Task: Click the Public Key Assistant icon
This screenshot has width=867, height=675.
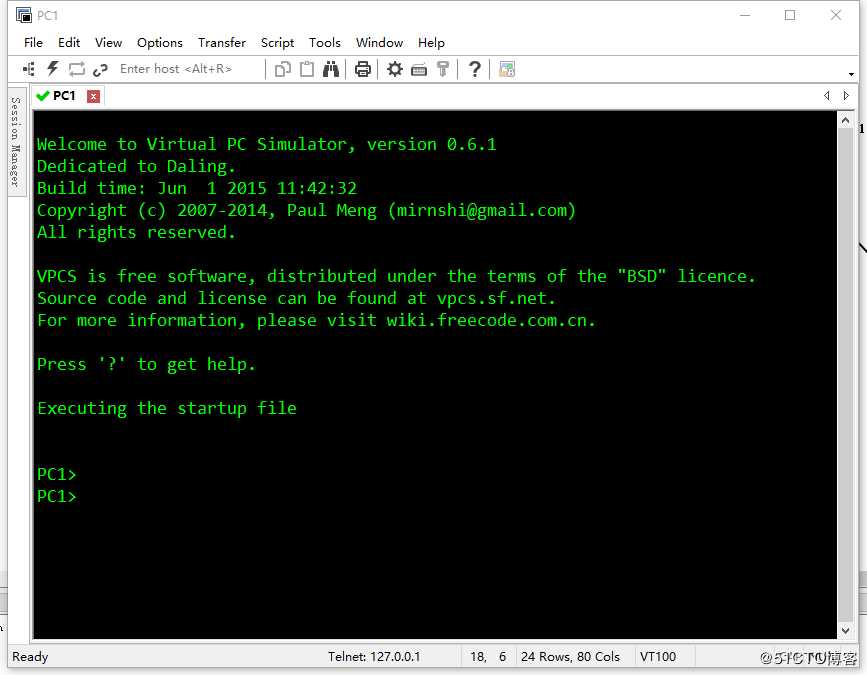Action: click(442, 69)
